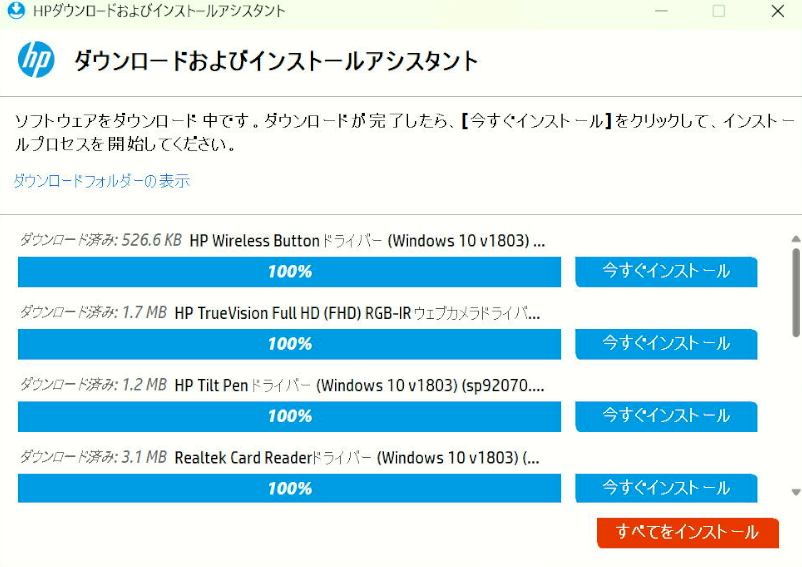Click the scrollbar down arrow
Viewport: 802px width, 567px height.
click(x=796, y=492)
